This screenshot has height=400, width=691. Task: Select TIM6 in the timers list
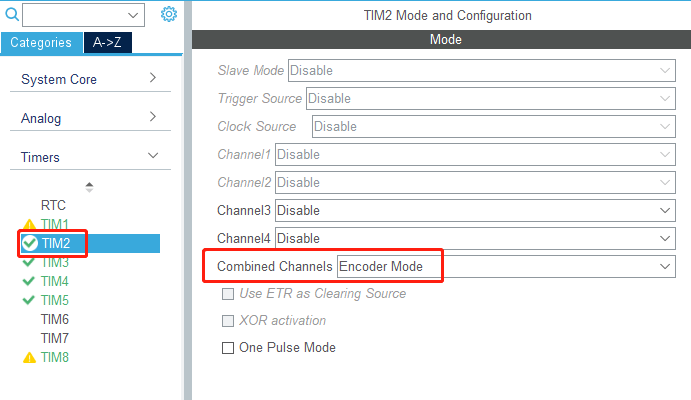55,319
